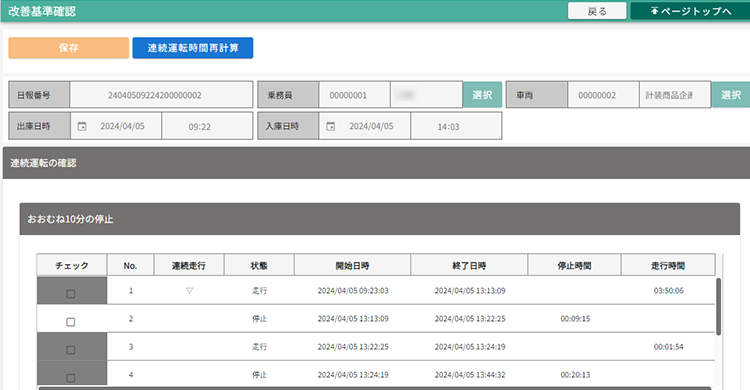This screenshot has height=390, width=750.
Task: Click the 状態 column header
Action: 259,266
